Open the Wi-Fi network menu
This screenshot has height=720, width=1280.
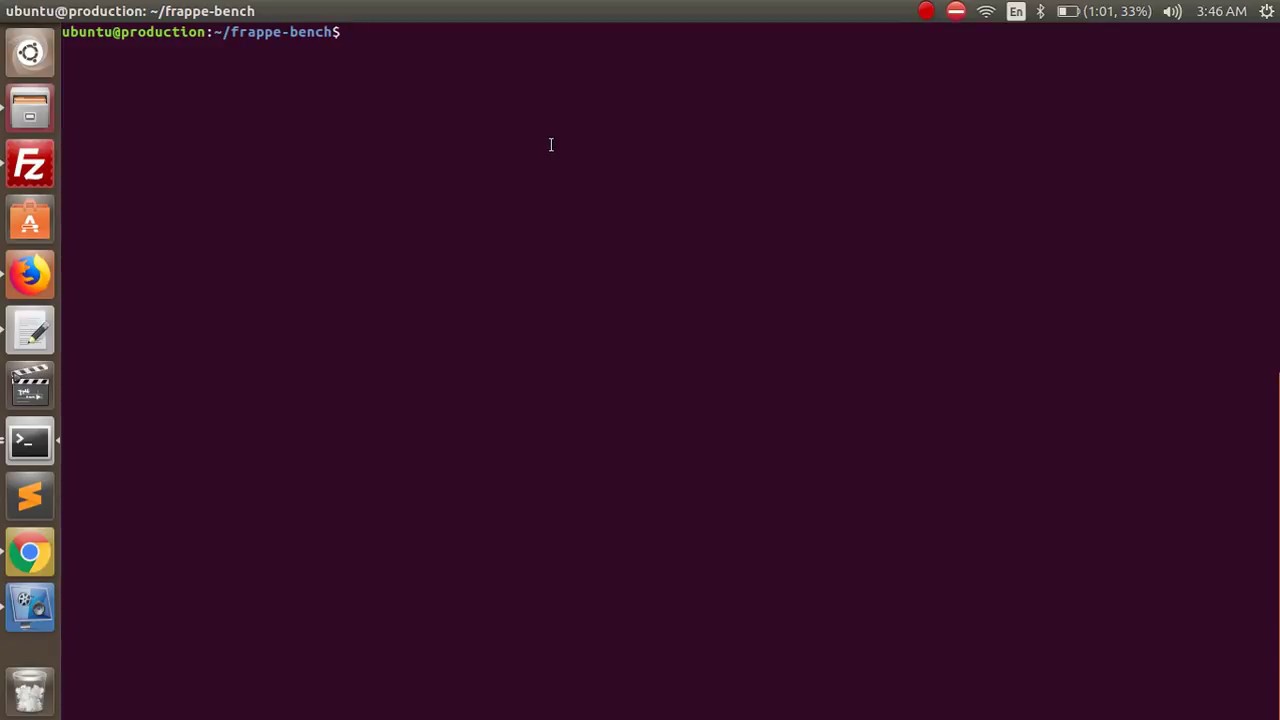[986, 11]
